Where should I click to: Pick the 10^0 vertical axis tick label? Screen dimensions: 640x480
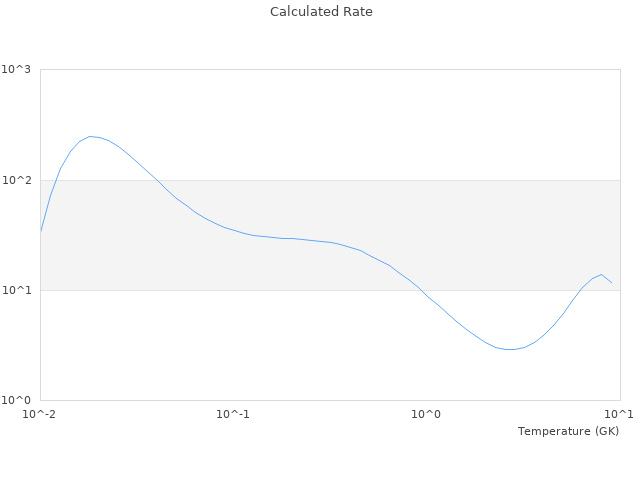tap(16, 400)
